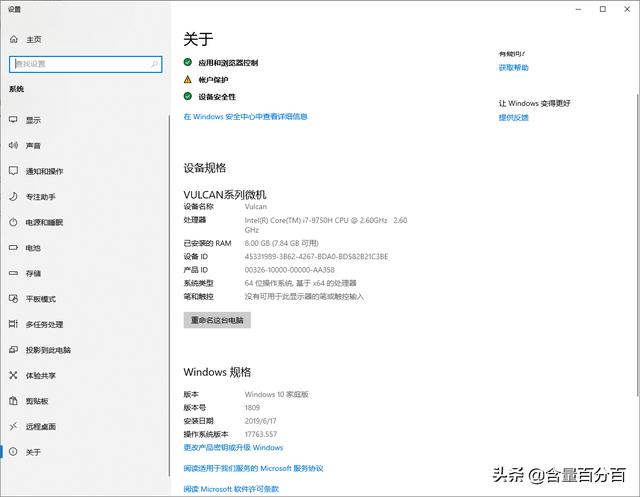The width and height of the screenshot is (640, 497).
Task: Click the 电池 sidebar label
Action: (x=33, y=248)
